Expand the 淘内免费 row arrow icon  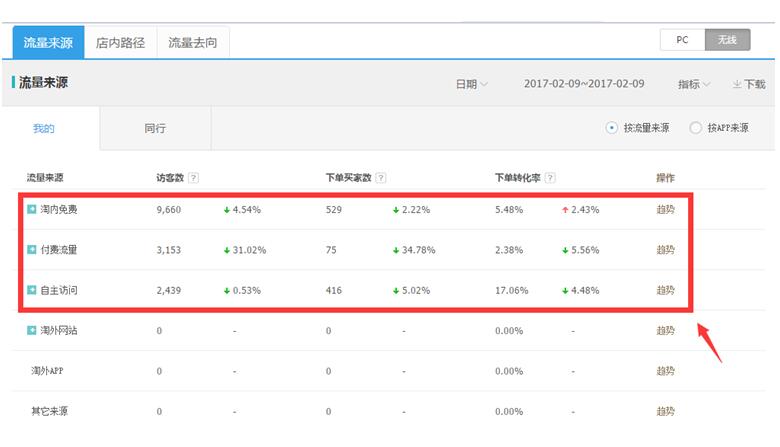[x=32, y=209]
